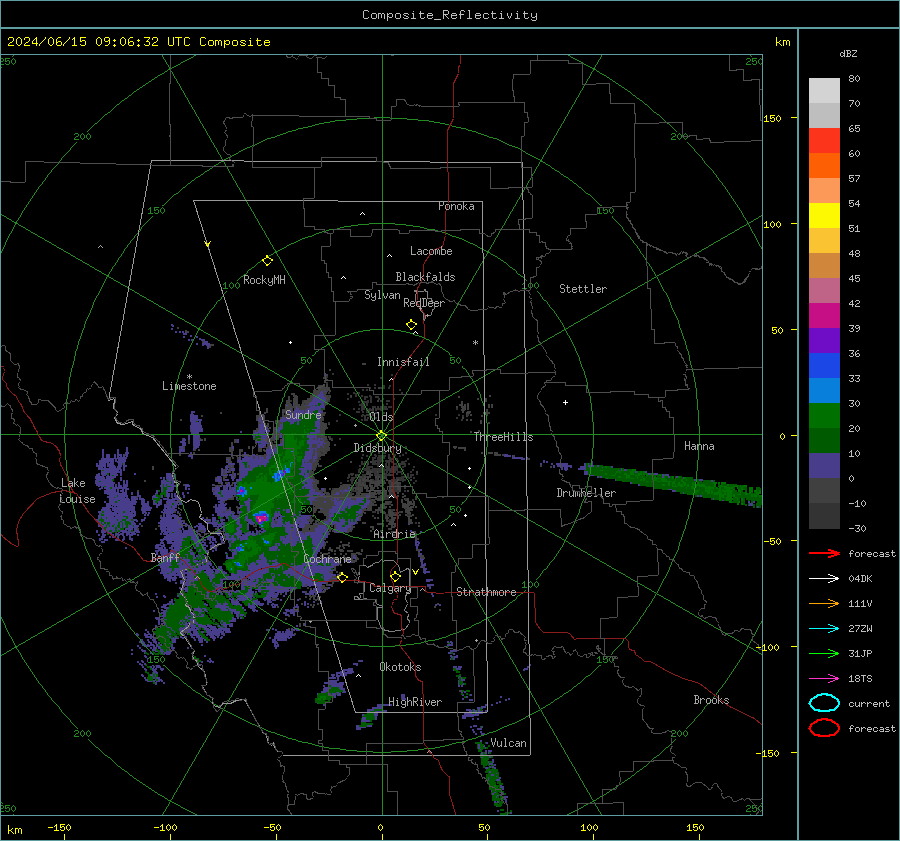
Task: Click the 'Limestone' map label
Action: coord(189,386)
